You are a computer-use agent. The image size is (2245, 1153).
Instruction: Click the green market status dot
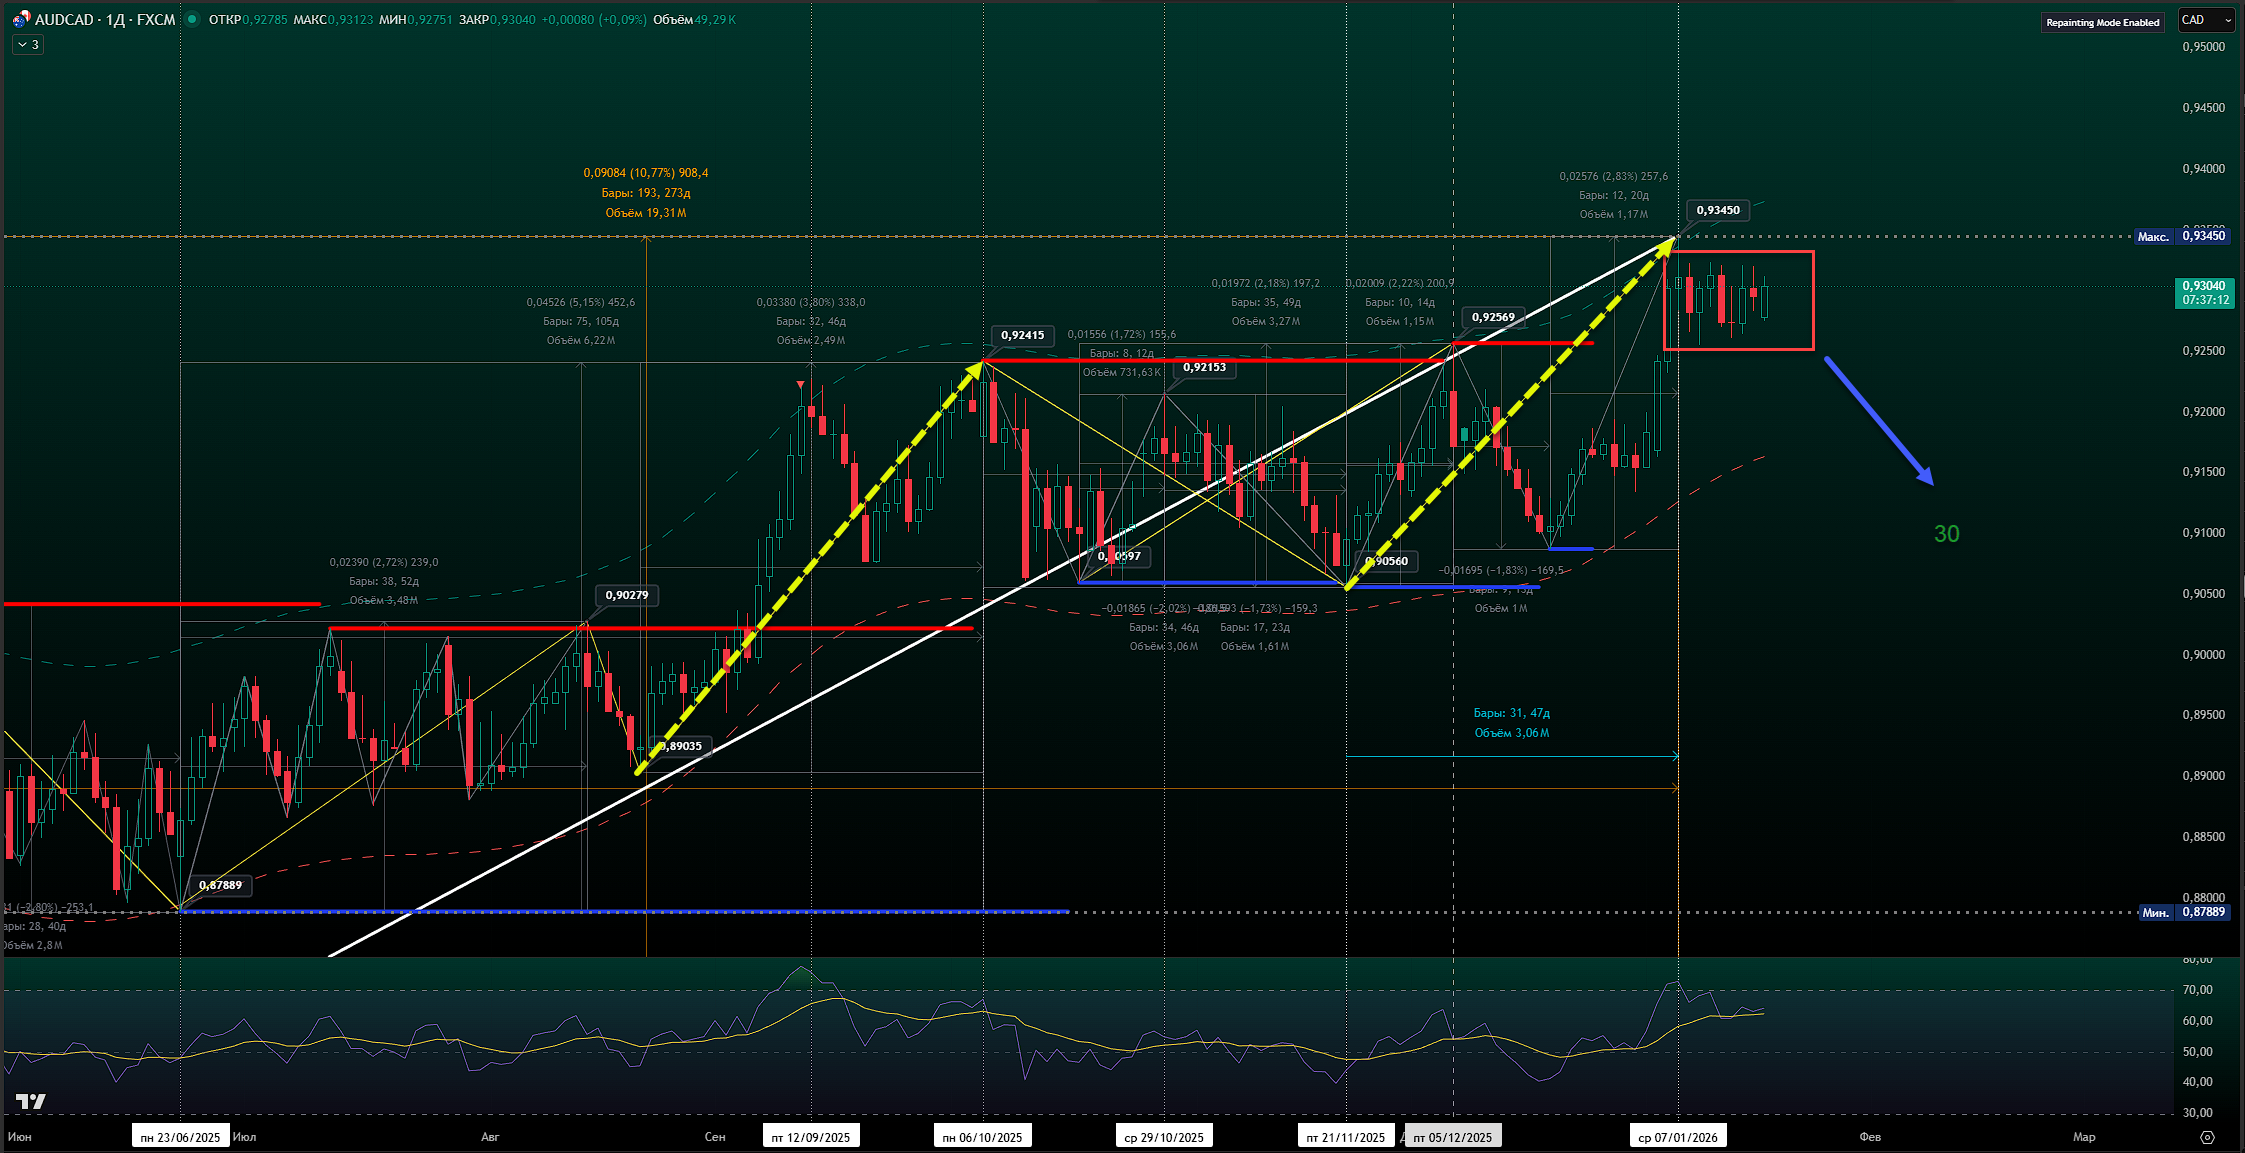coord(192,19)
